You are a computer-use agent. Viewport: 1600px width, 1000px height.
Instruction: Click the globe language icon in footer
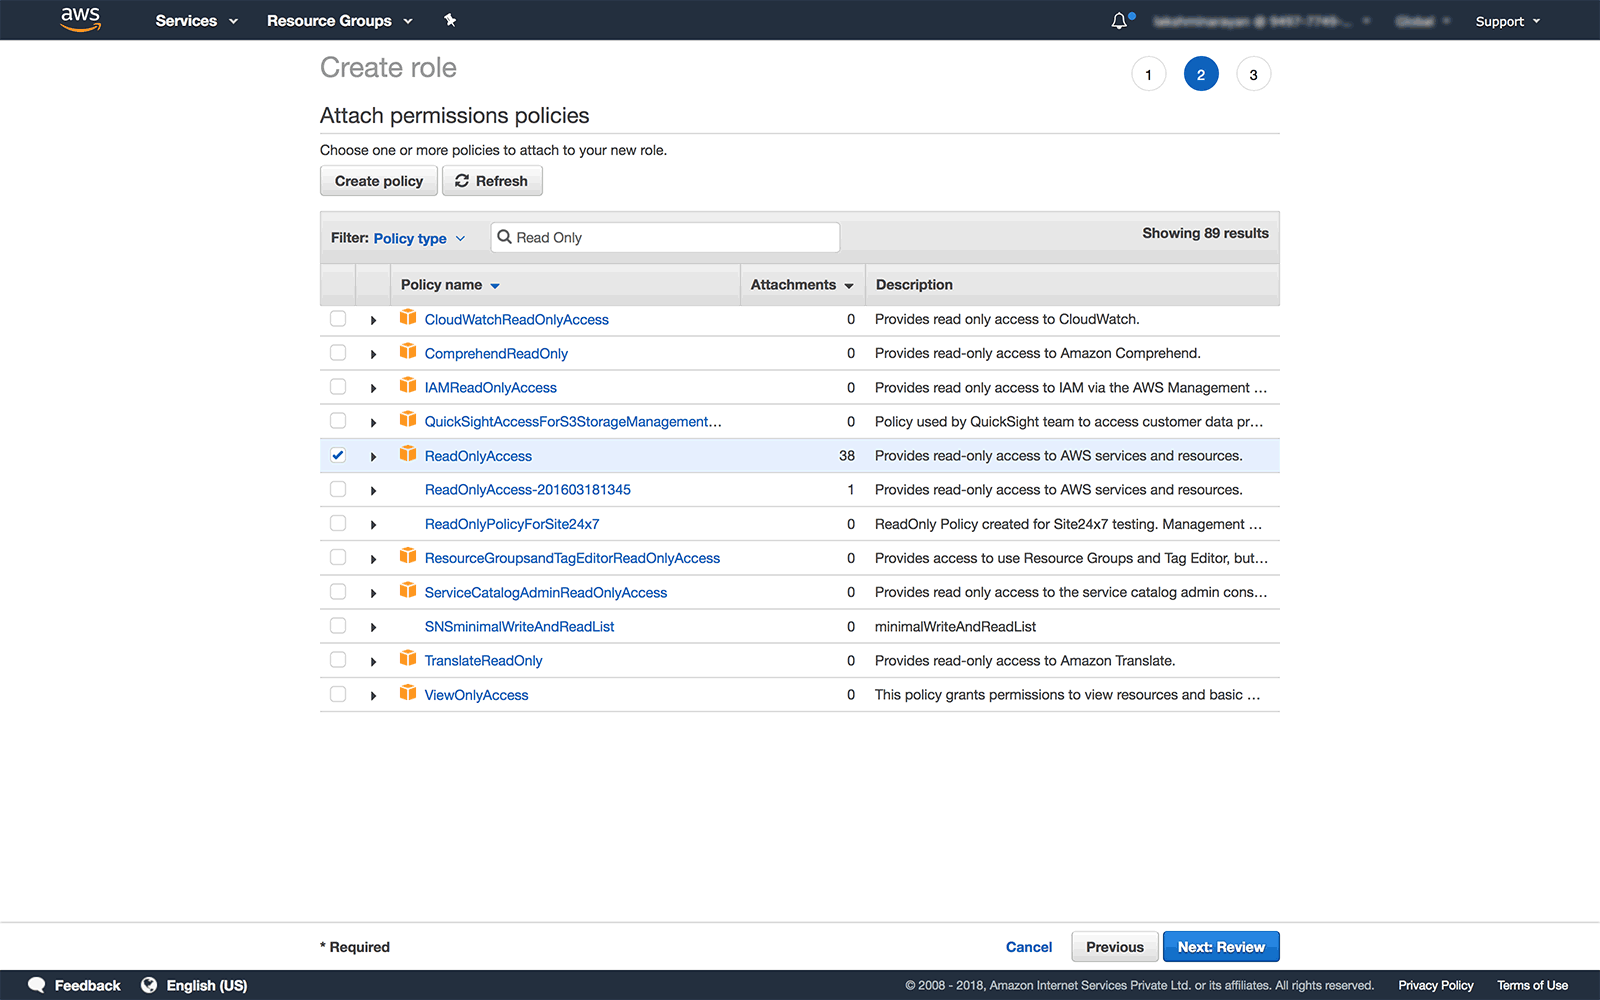pyautogui.click(x=149, y=985)
